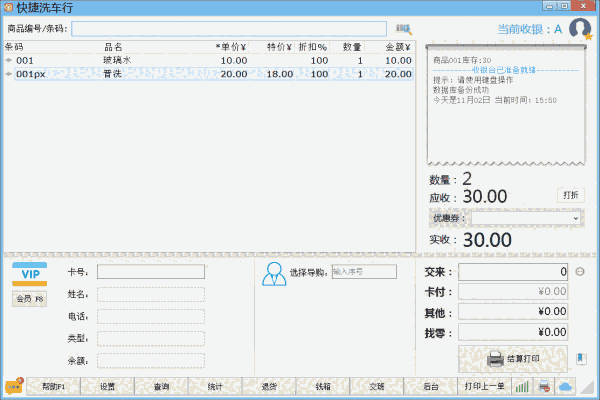
Task: Click the 其他 other payment field
Action: 513,312
